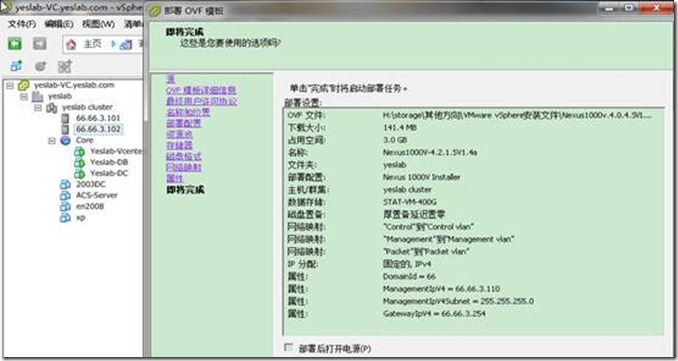Image resolution: width=678 pixels, height=361 pixels.
Task: Open the 网络映射 step
Action: [x=184, y=167]
